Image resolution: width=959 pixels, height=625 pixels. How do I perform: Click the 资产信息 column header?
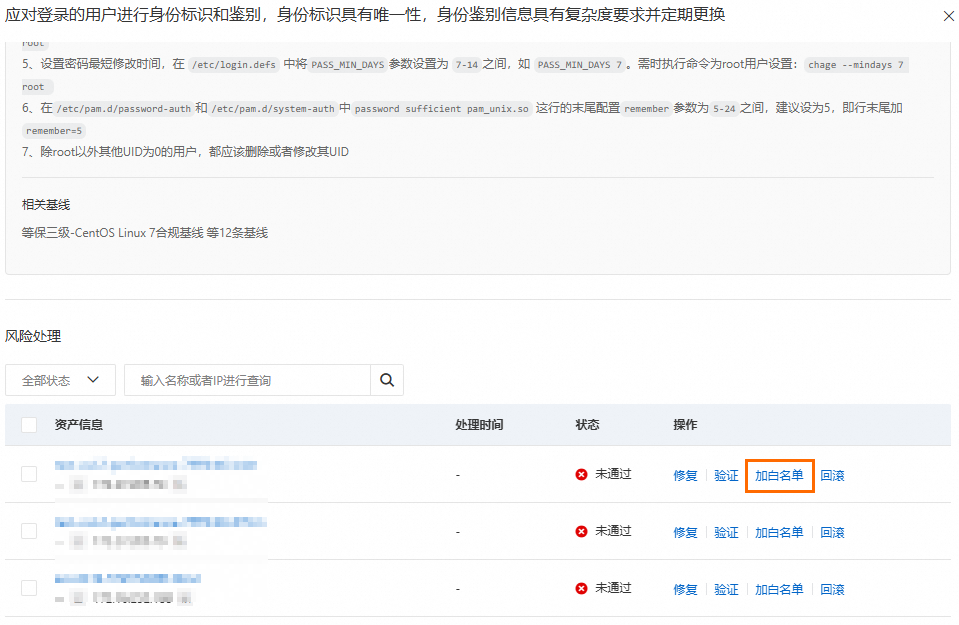78,424
